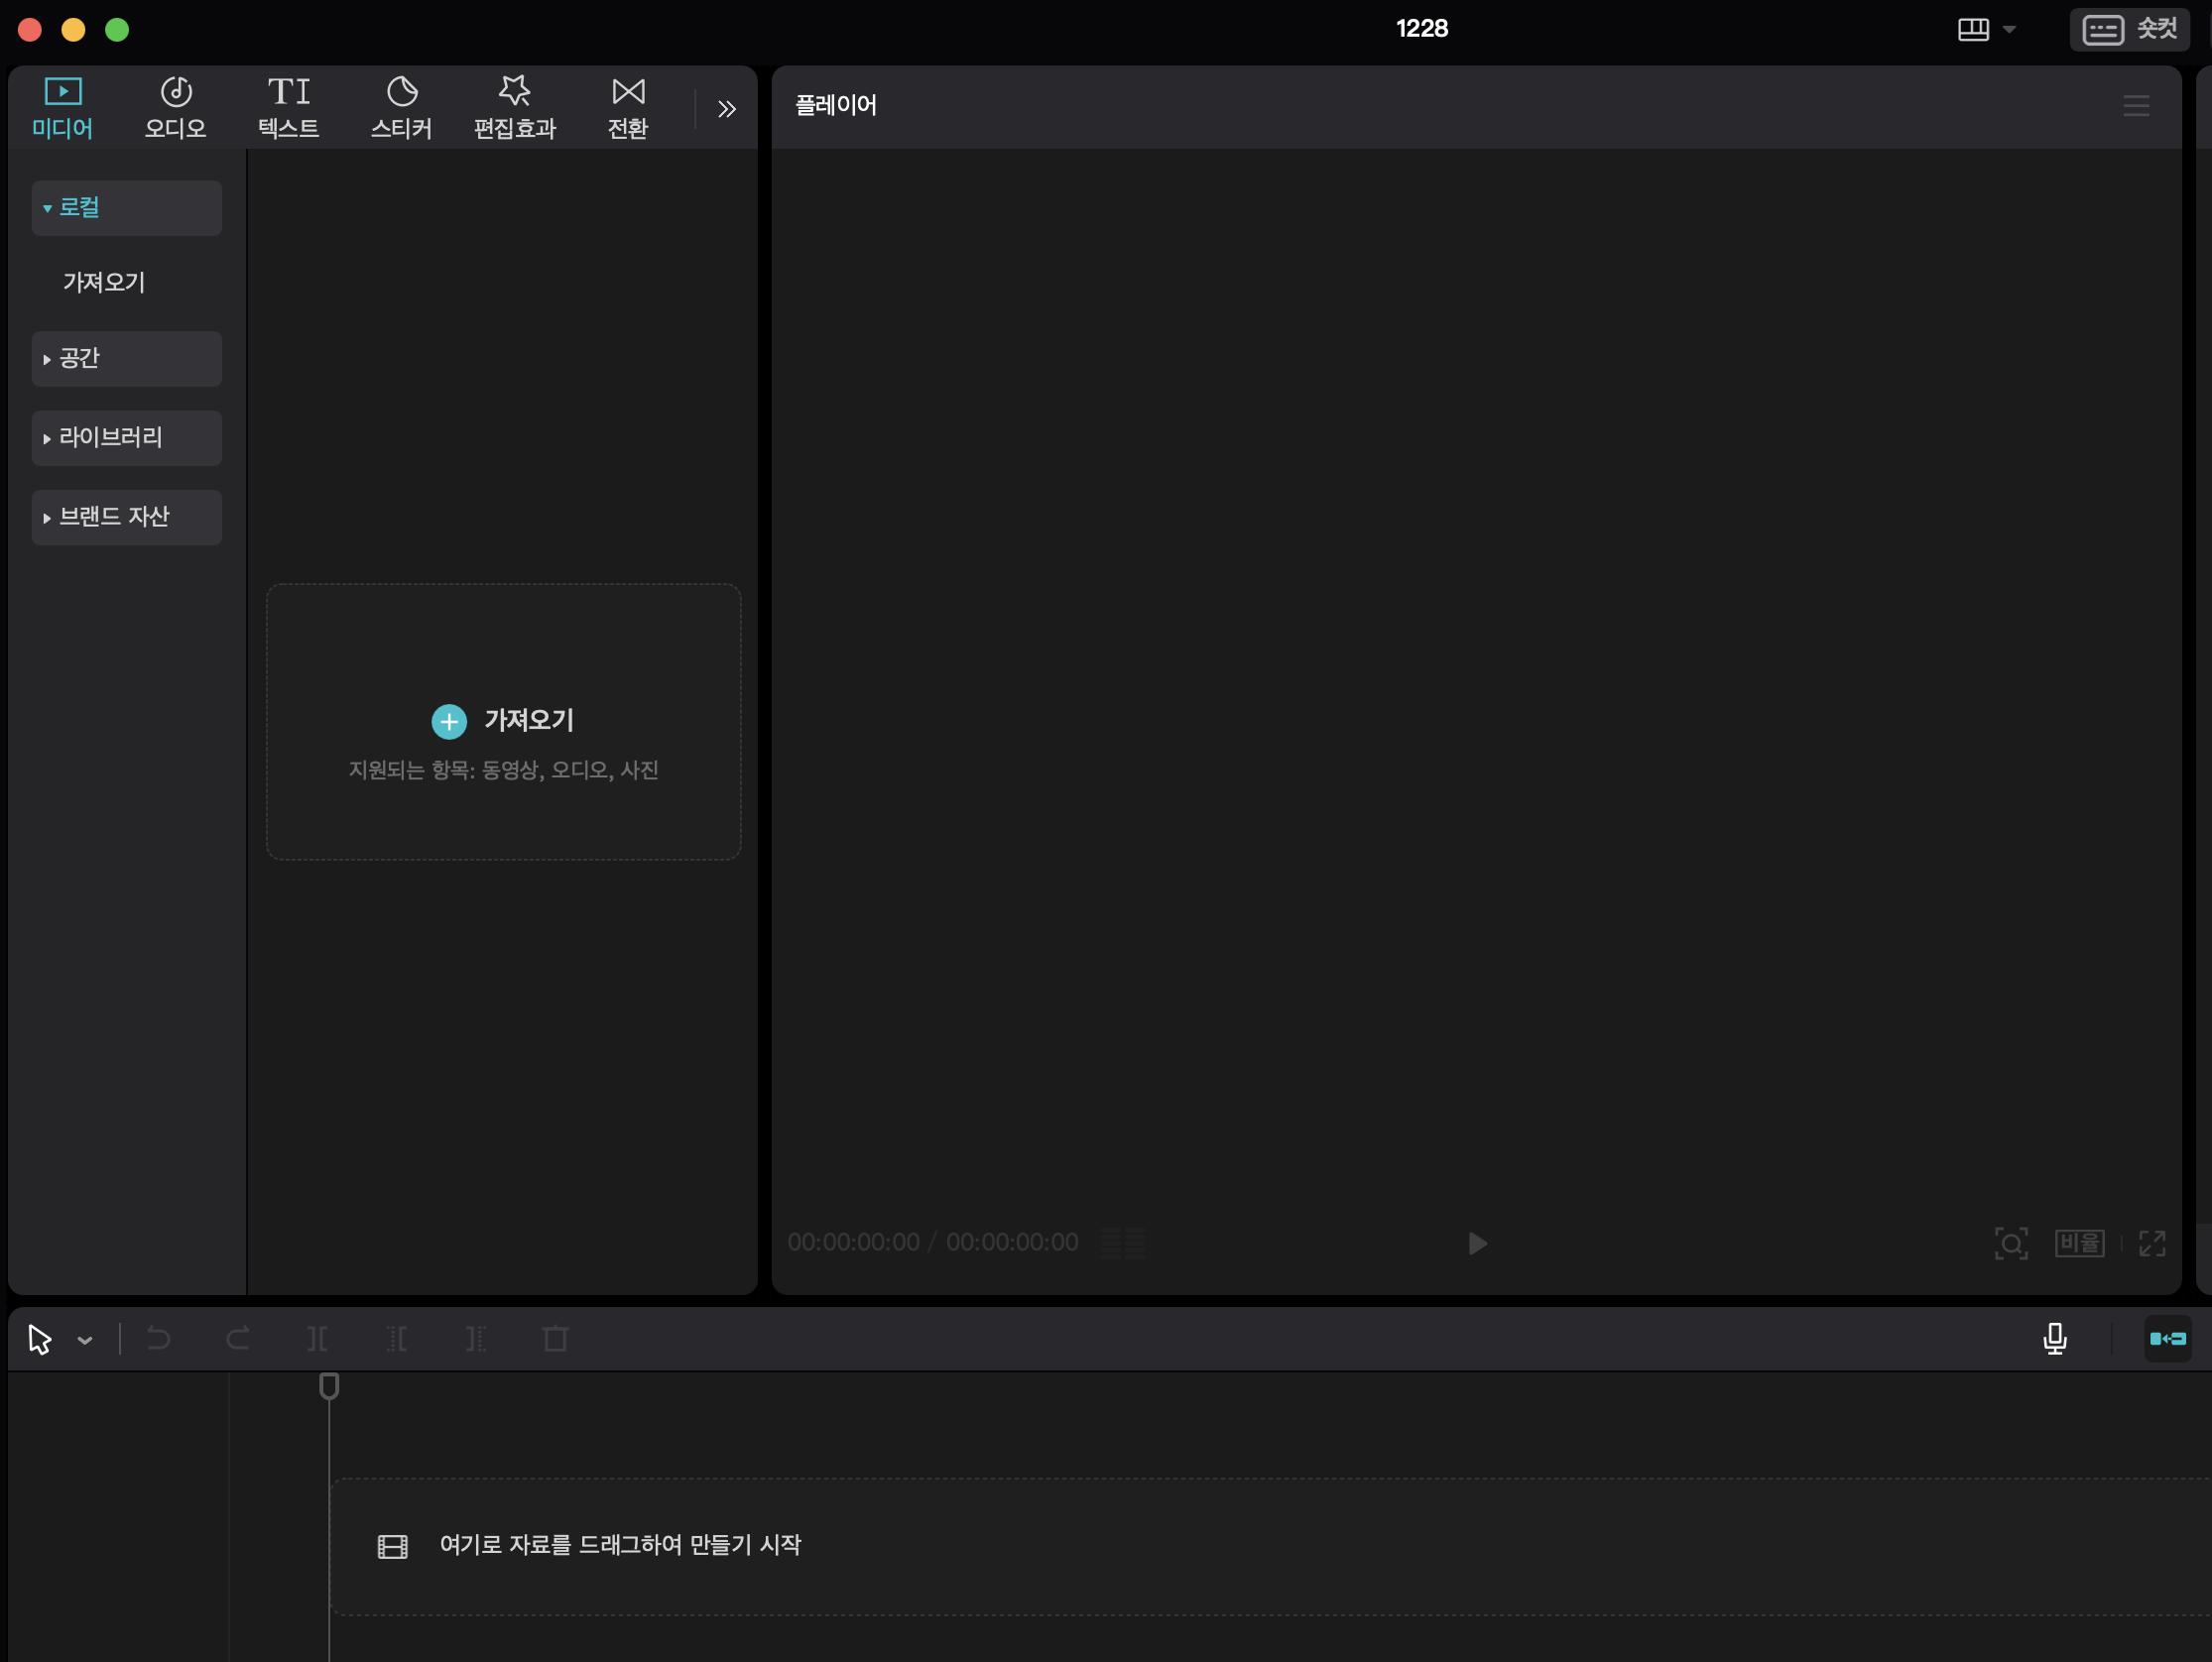Click the undo arrow in timeline toolbar

[158, 1338]
